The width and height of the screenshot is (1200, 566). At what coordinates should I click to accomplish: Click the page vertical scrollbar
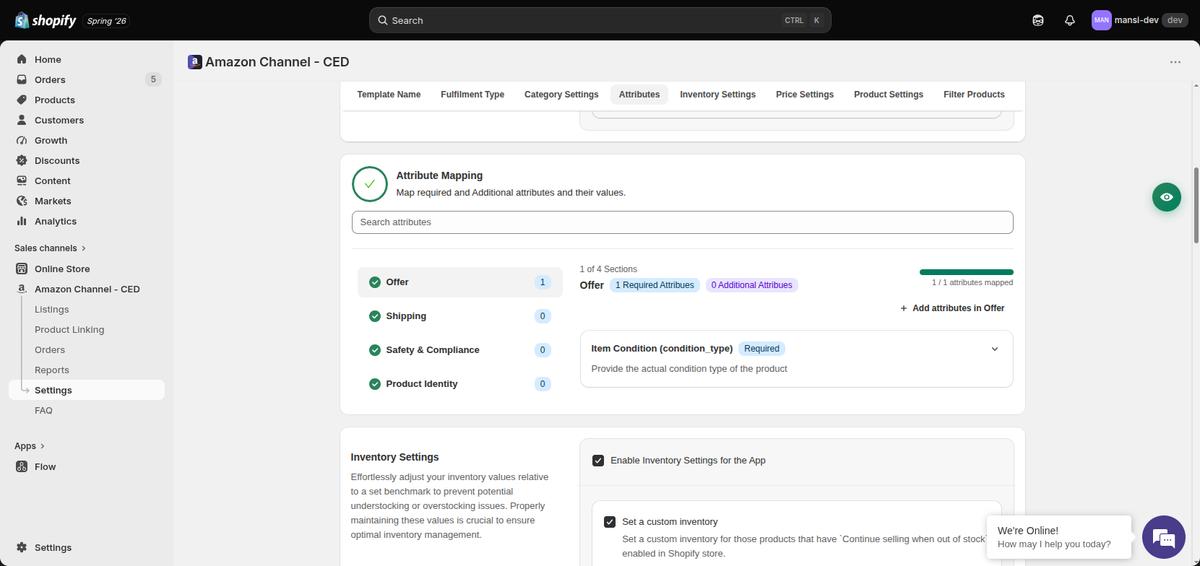click(1196, 205)
